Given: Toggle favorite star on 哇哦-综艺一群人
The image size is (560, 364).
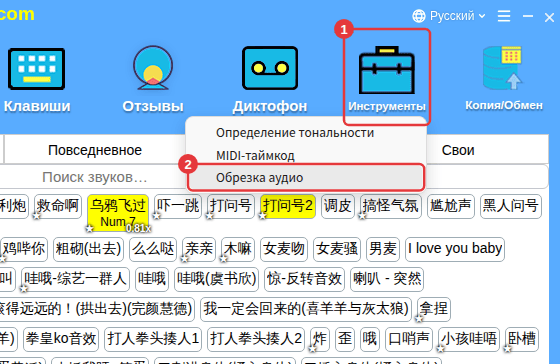Looking at the screenshot, I should (x=24, y=289).
